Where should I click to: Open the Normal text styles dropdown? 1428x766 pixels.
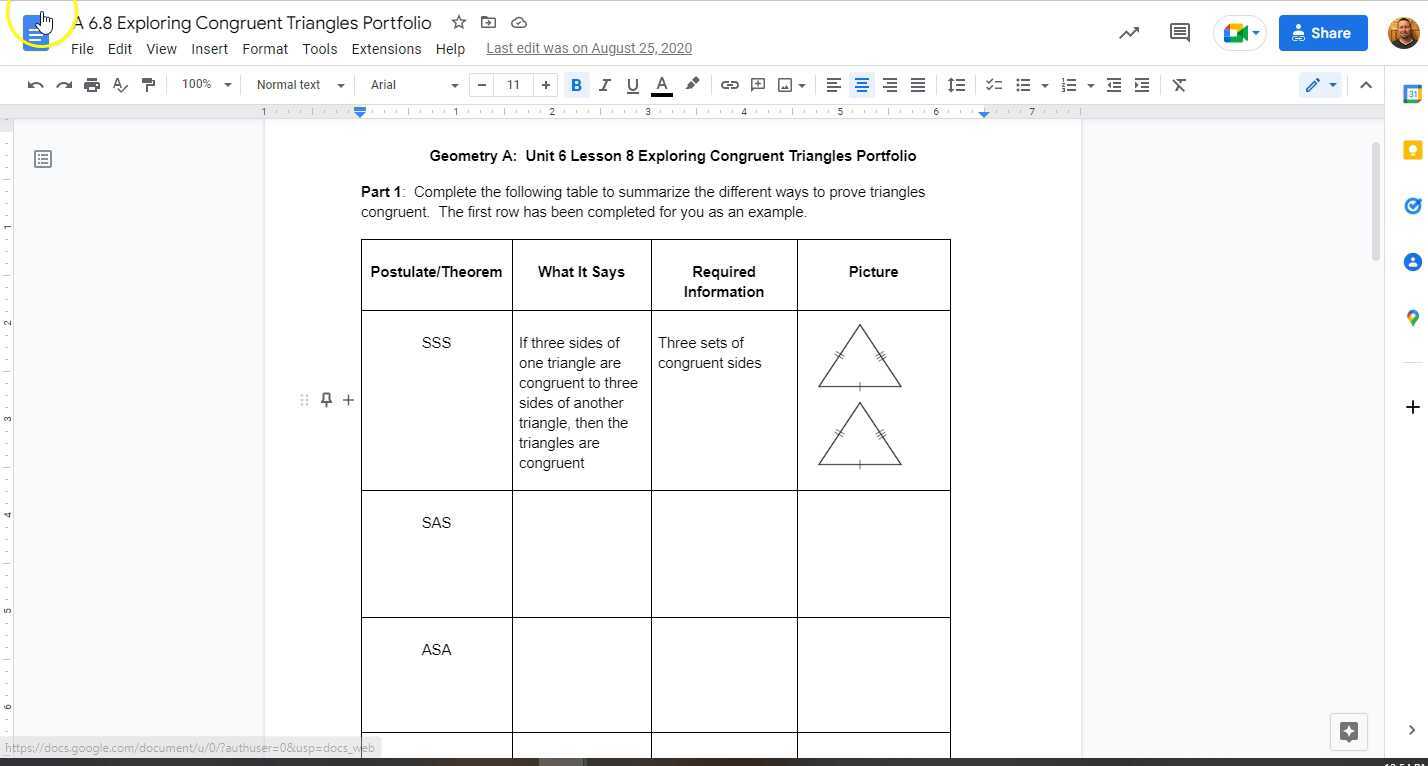[300, 85]
